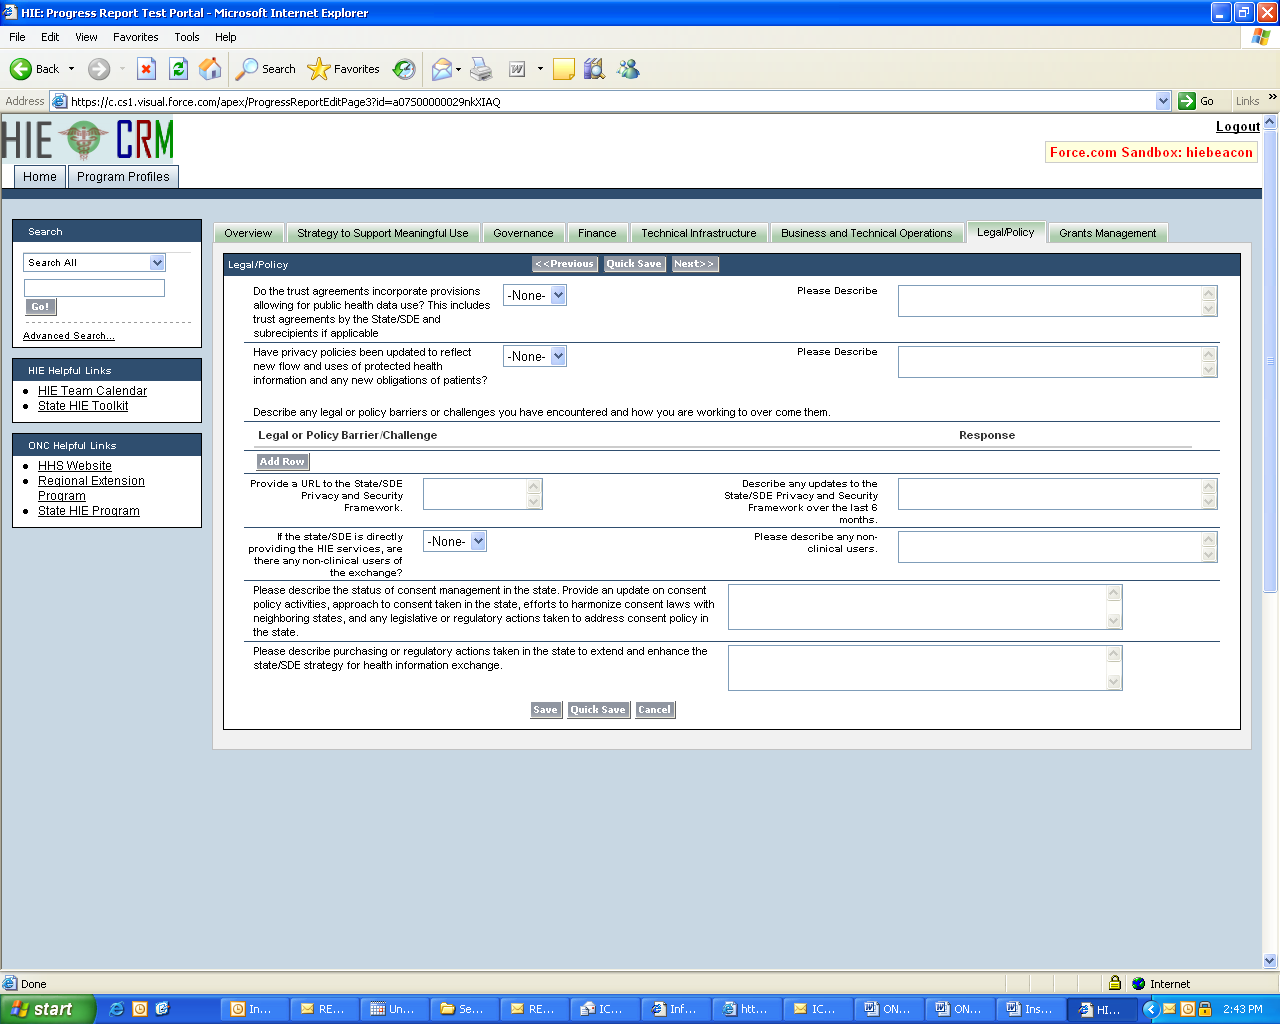Click the Refresh page icon
Viewport: 1280px width, 1024px height.
click(178, 69)
